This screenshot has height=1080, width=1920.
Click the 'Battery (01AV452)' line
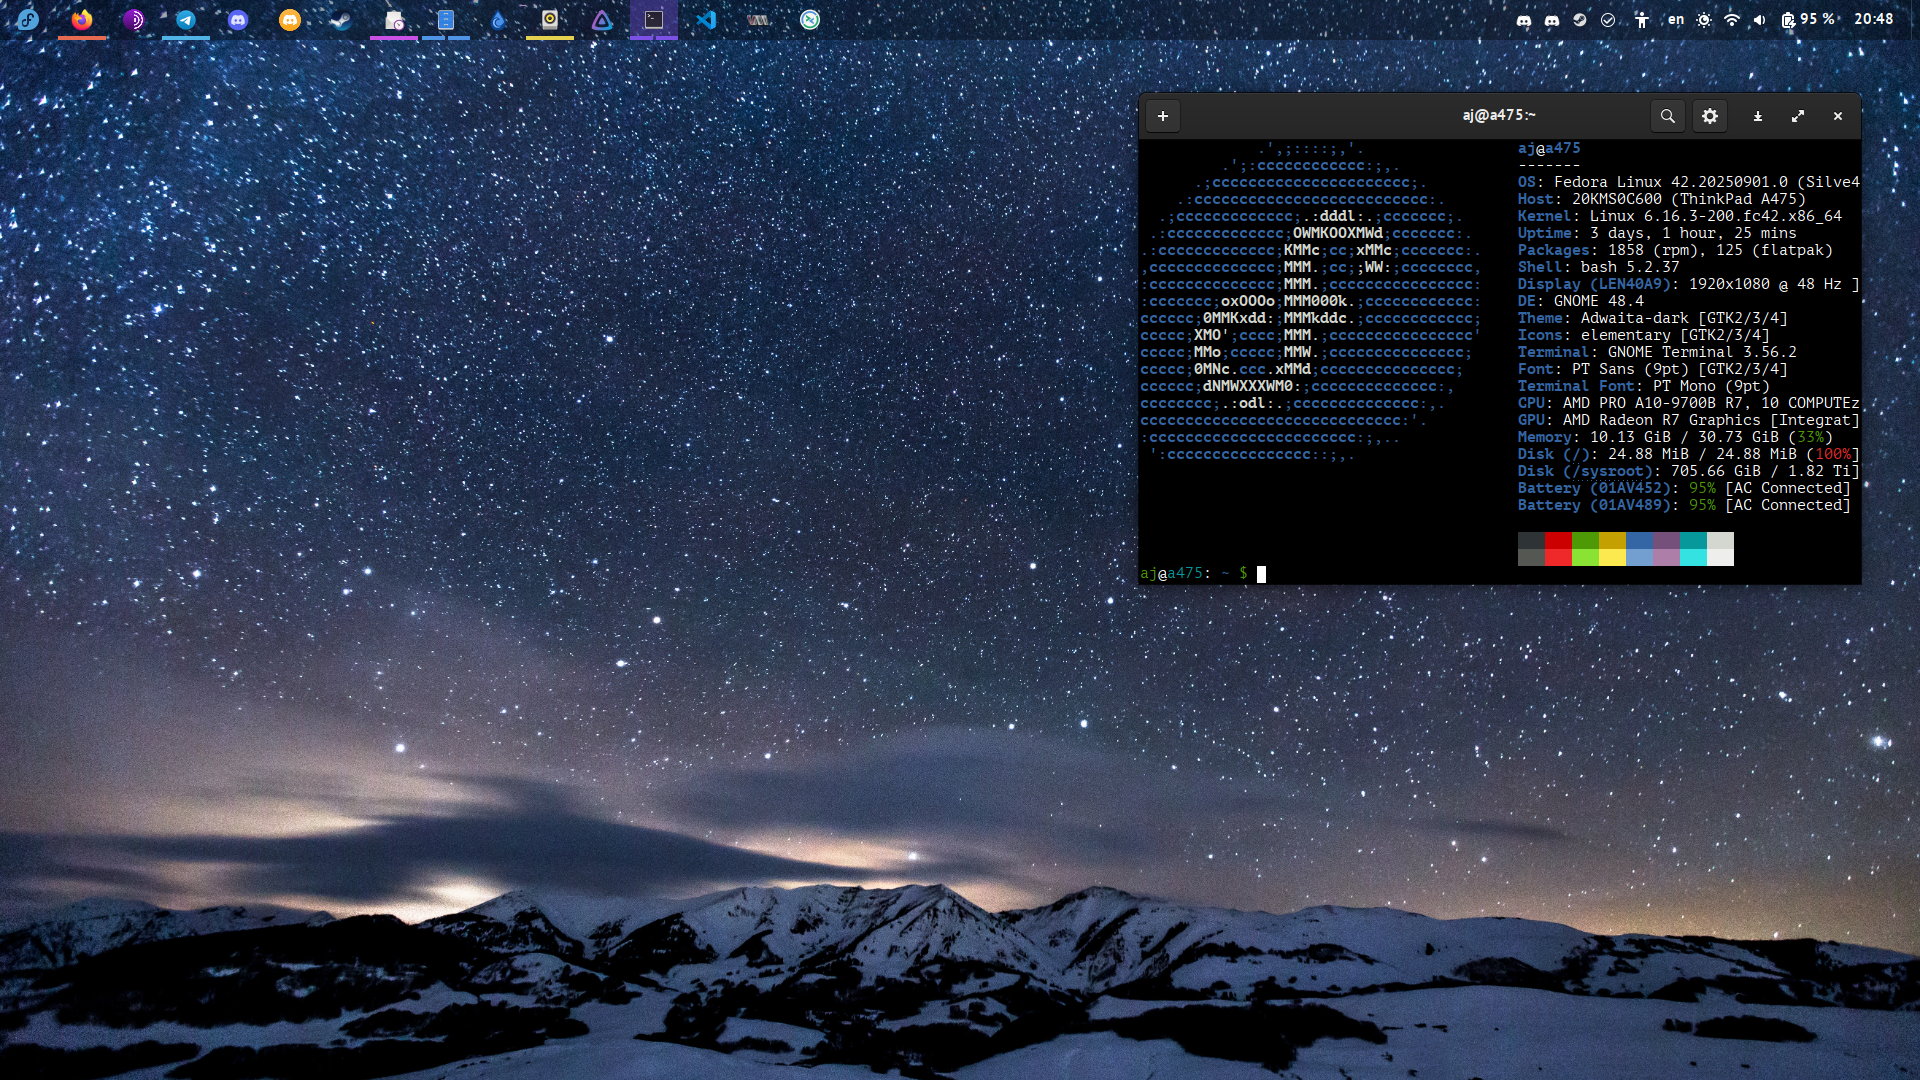click(x=1684, y=488)
